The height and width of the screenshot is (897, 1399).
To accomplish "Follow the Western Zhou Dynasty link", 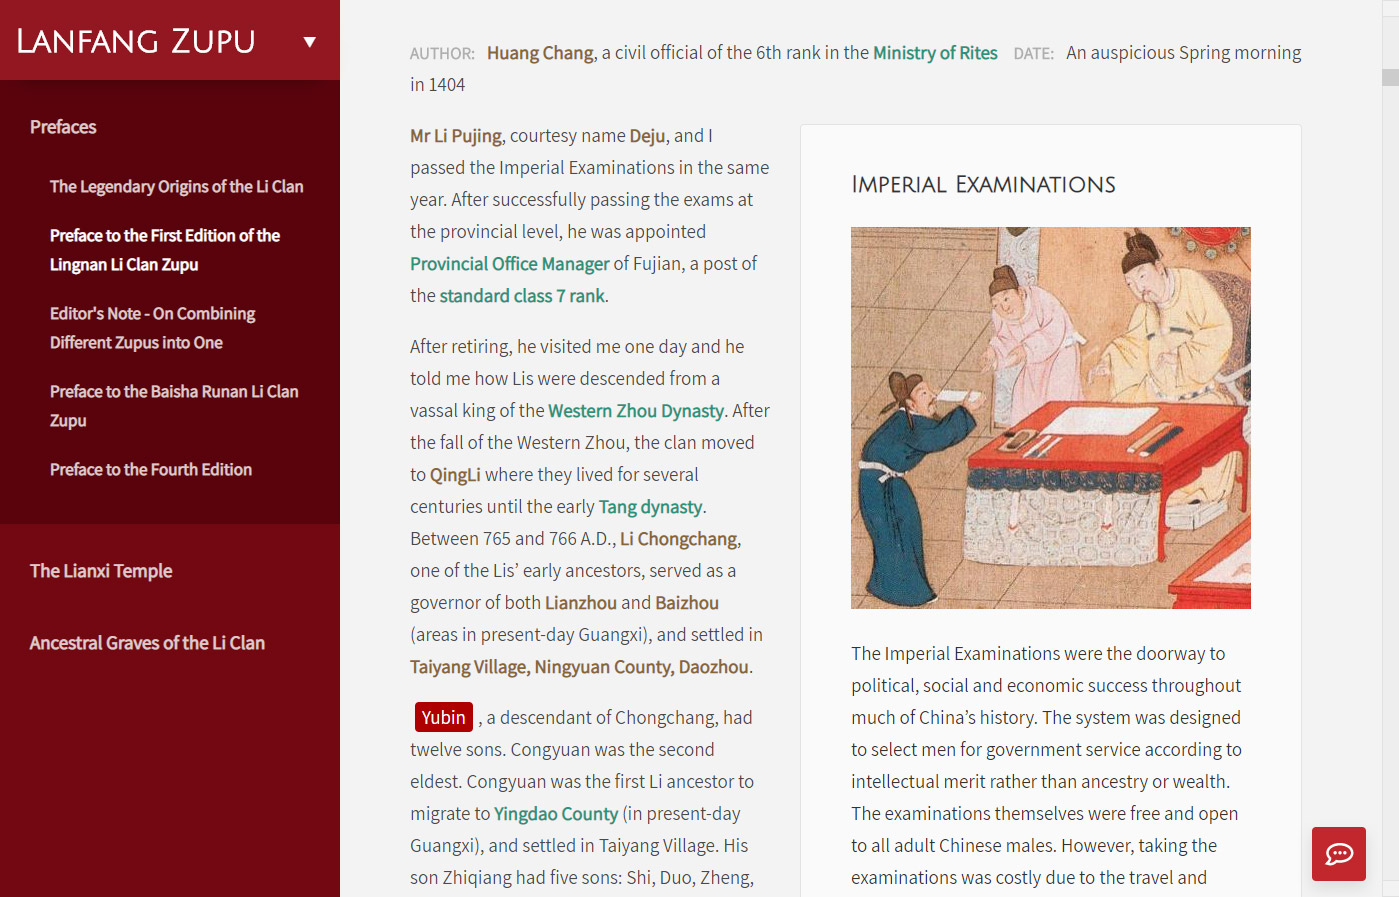I will click(636, 411).
